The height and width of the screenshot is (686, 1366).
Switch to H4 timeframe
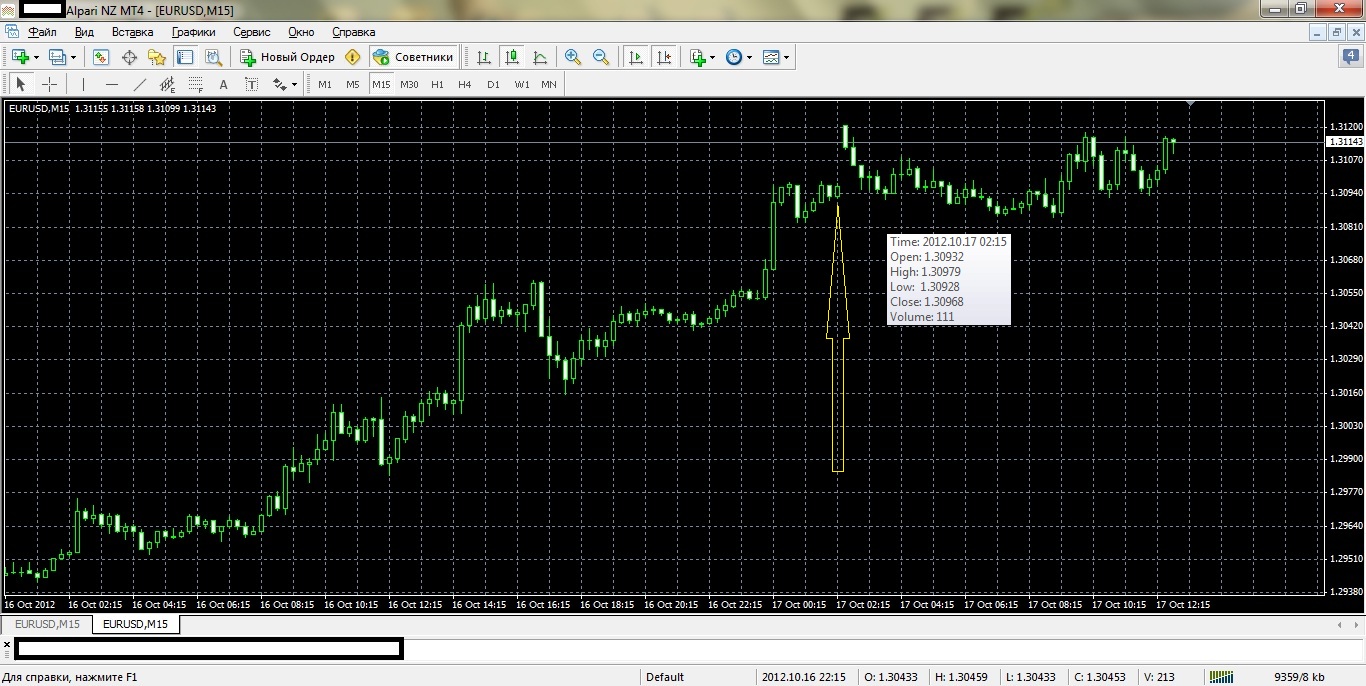pos(465,84)
